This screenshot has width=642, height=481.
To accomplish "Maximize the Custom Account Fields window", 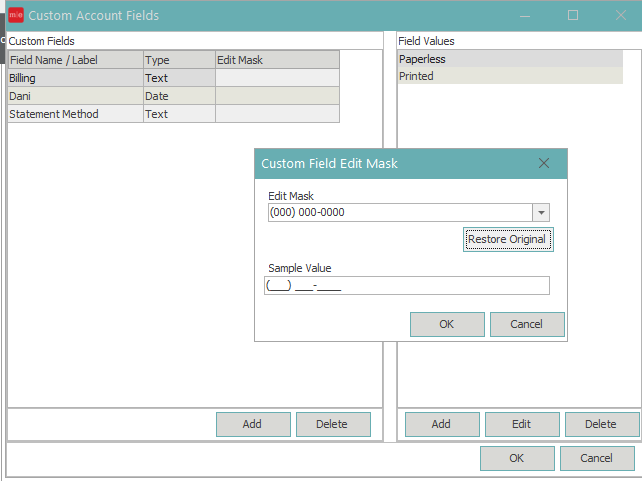I will (573, 15).
